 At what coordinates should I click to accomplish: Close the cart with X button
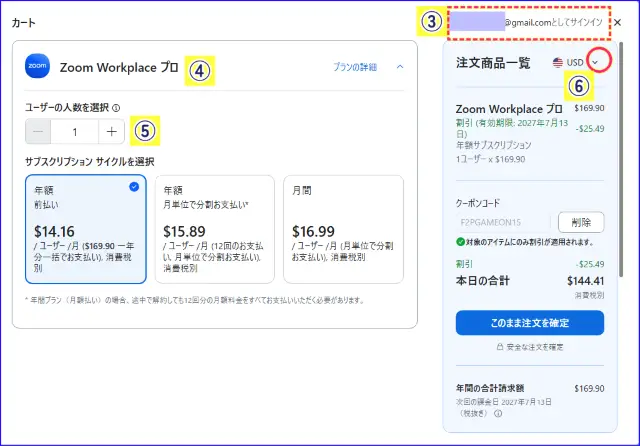(x=618, y=22)
